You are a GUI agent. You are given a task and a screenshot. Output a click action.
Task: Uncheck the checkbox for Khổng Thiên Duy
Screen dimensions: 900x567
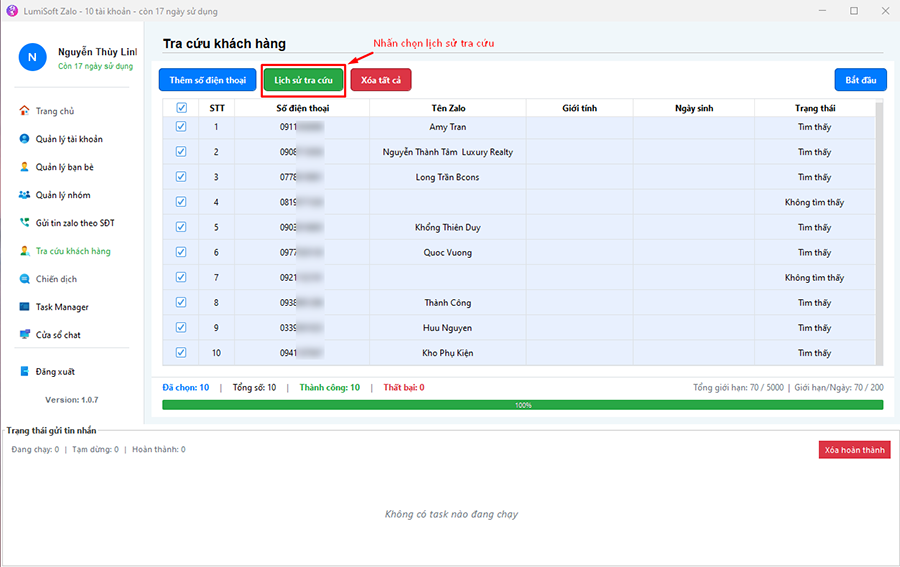(x=181, y=227)
